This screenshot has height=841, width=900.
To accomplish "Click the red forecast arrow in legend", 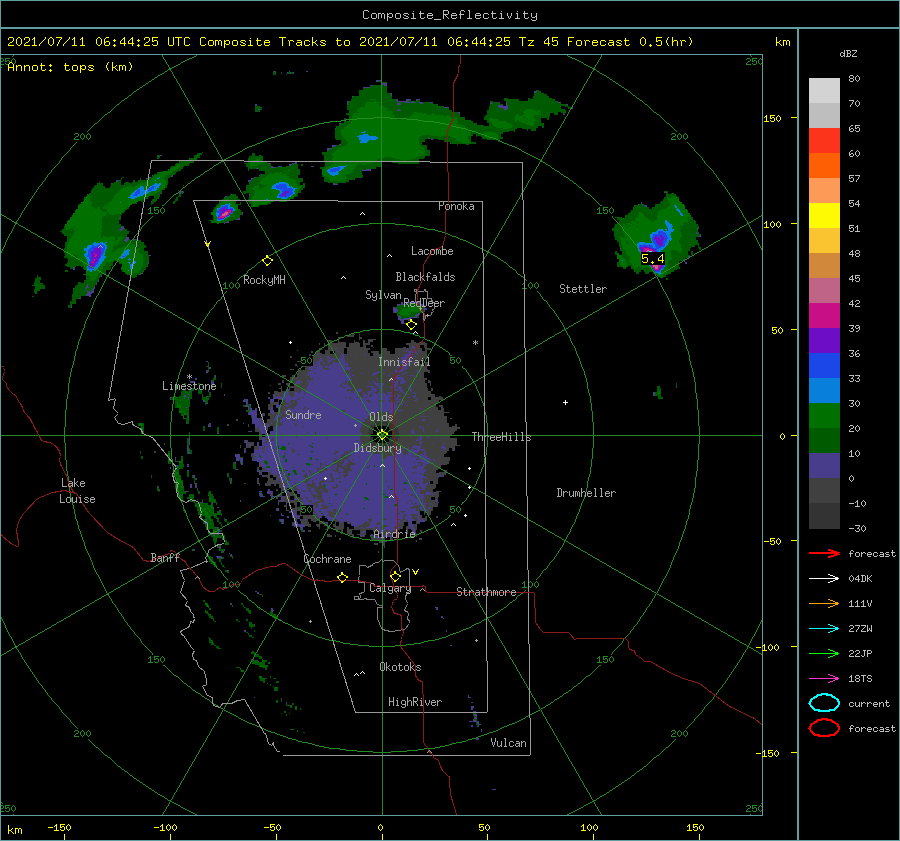I will [x=824, y=553].
